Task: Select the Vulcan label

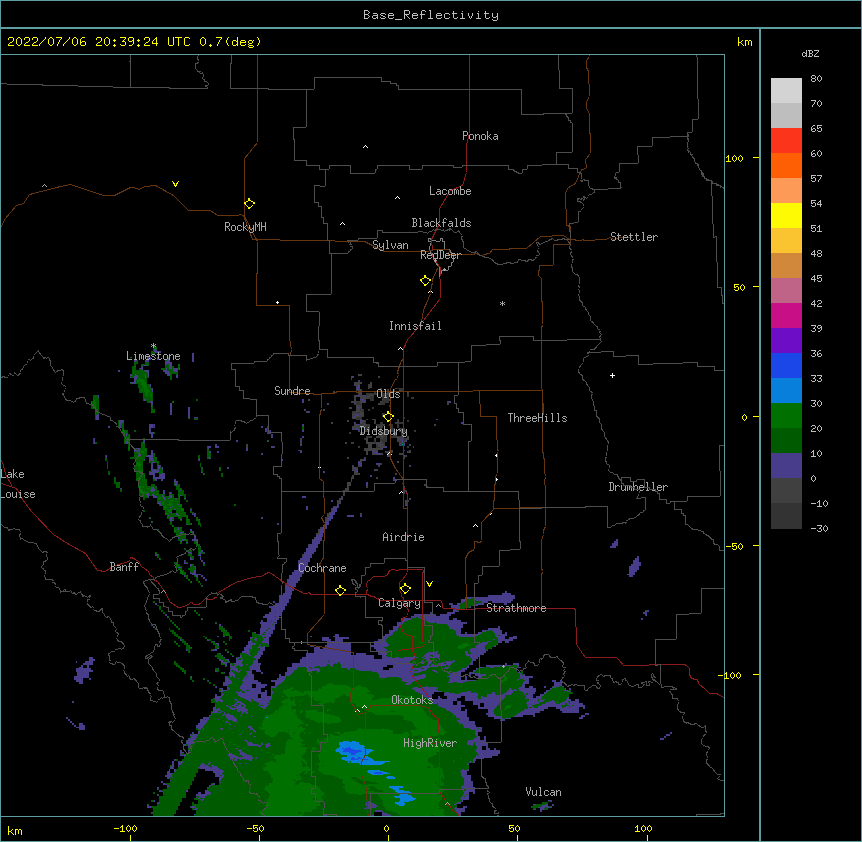Action: click(543, 792)
